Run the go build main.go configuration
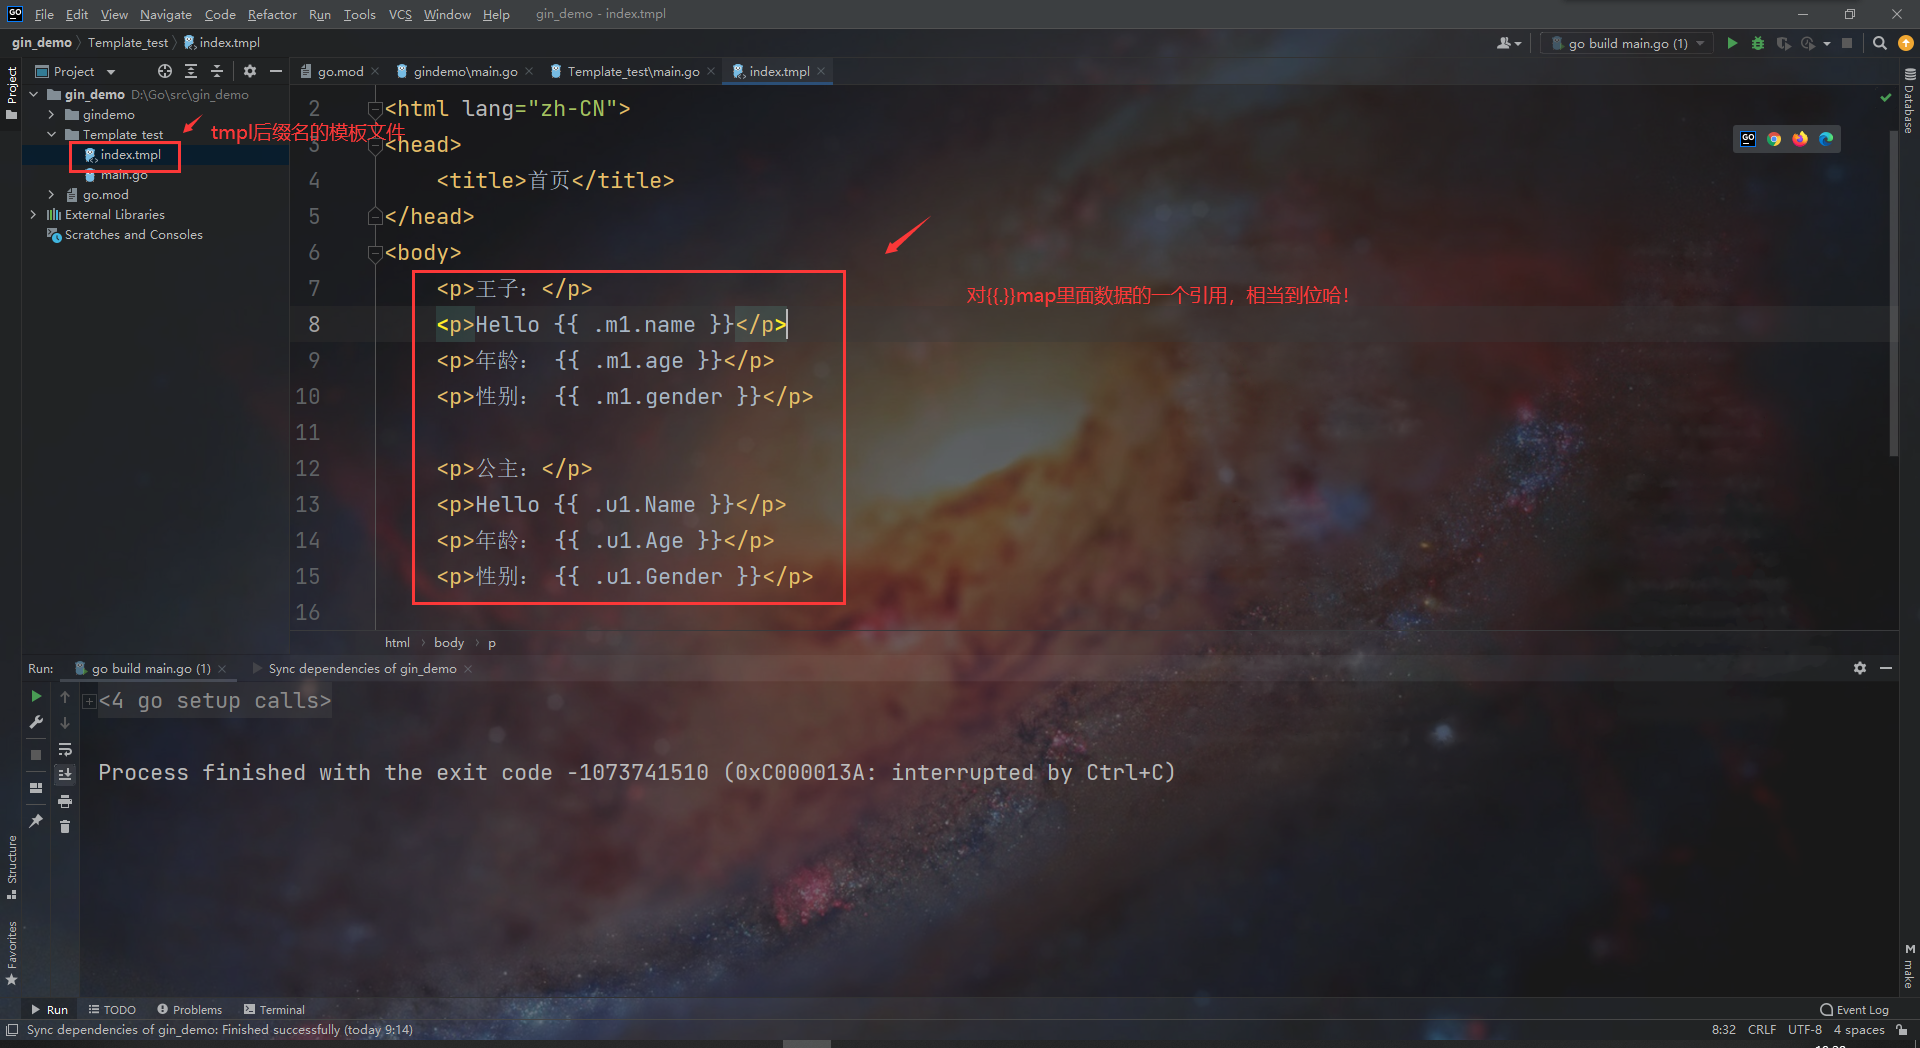Image resolution: width=1920 pixels, height=1048 pixels. point(1733,43)
